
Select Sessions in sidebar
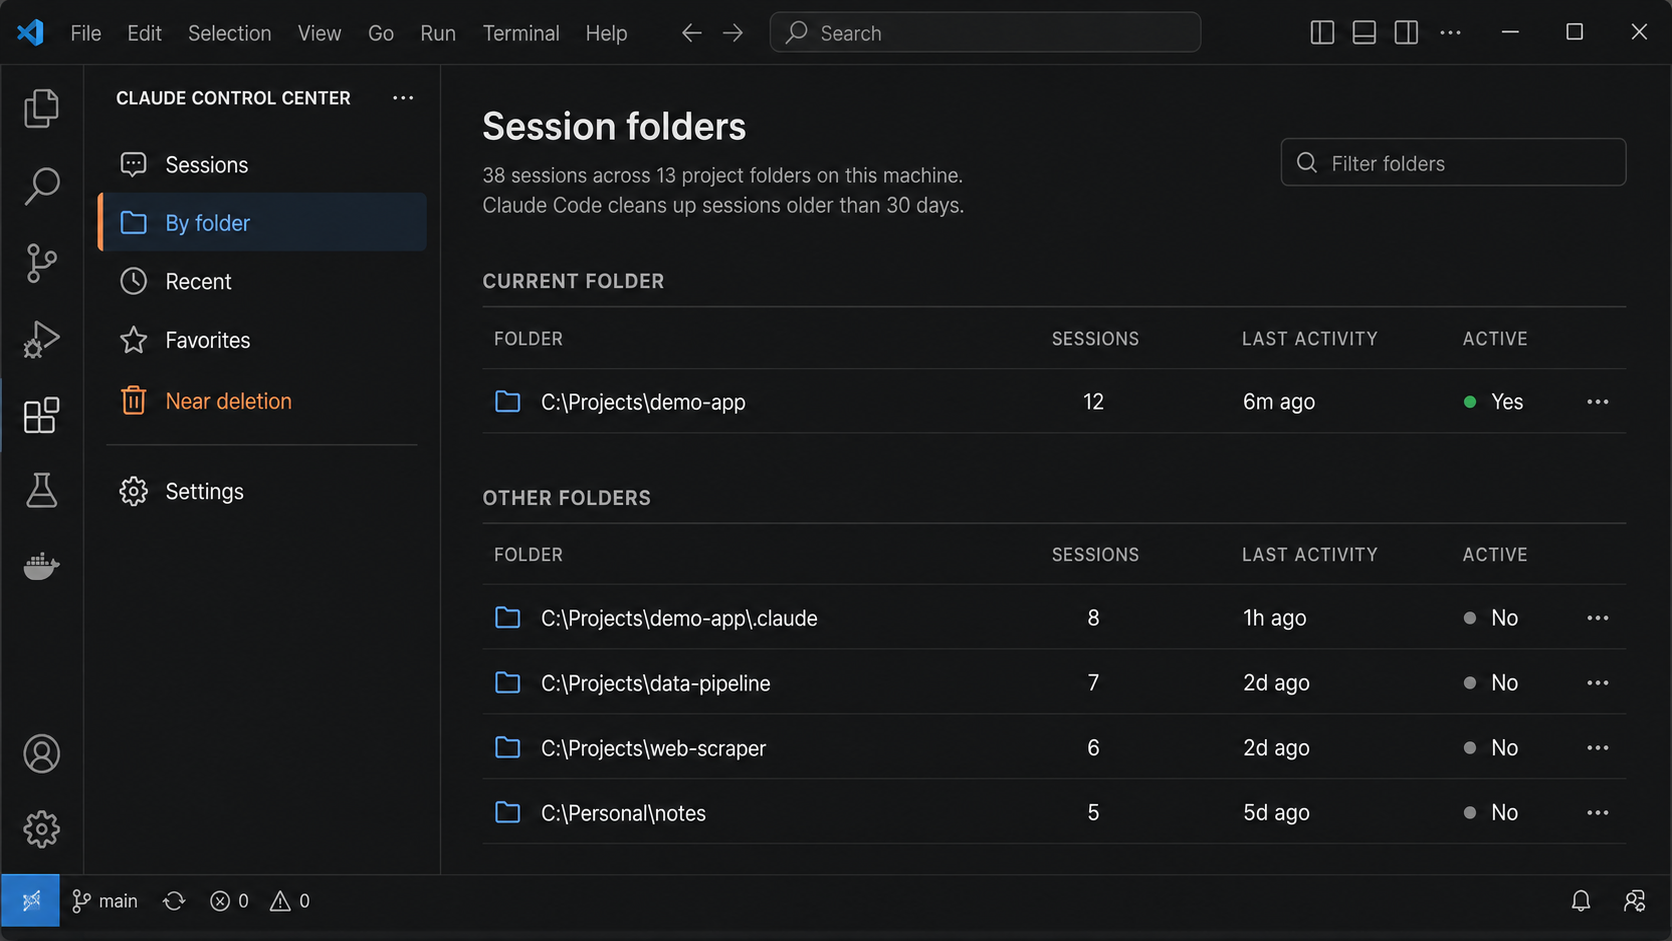pyautogui.click(x=262, y=165)
